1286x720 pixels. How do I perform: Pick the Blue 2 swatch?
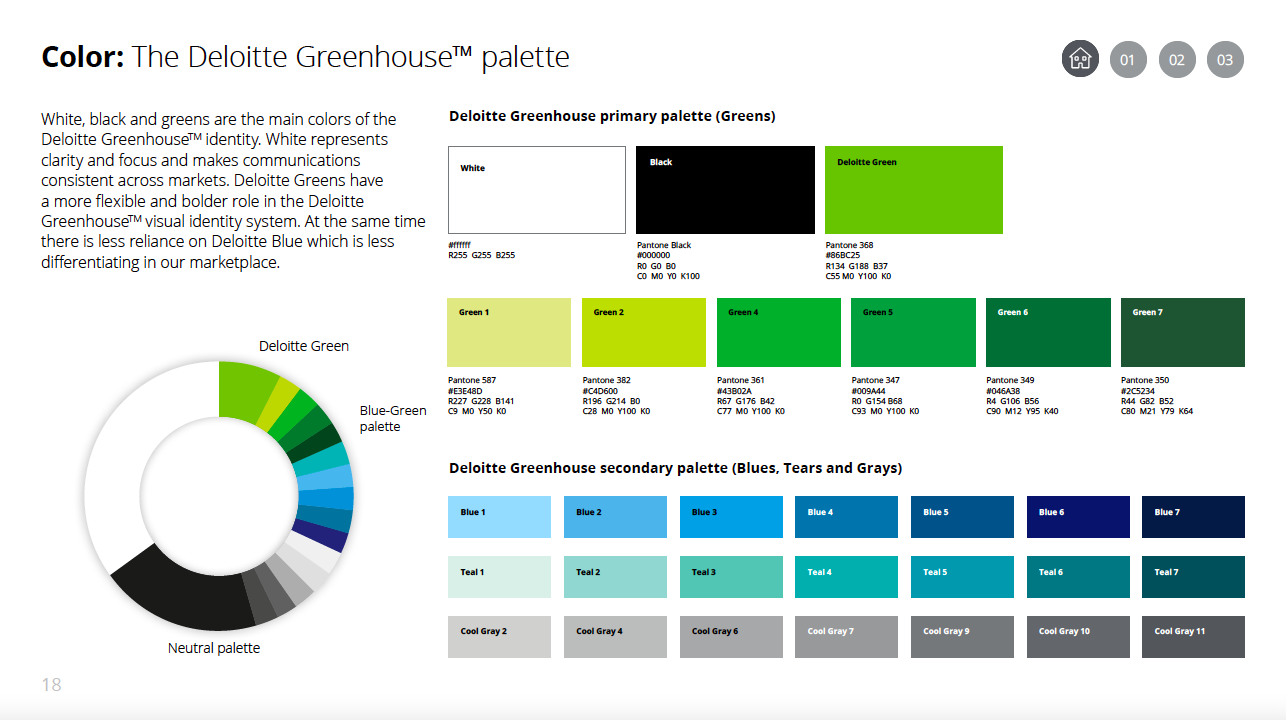click(x=615, y=517)
